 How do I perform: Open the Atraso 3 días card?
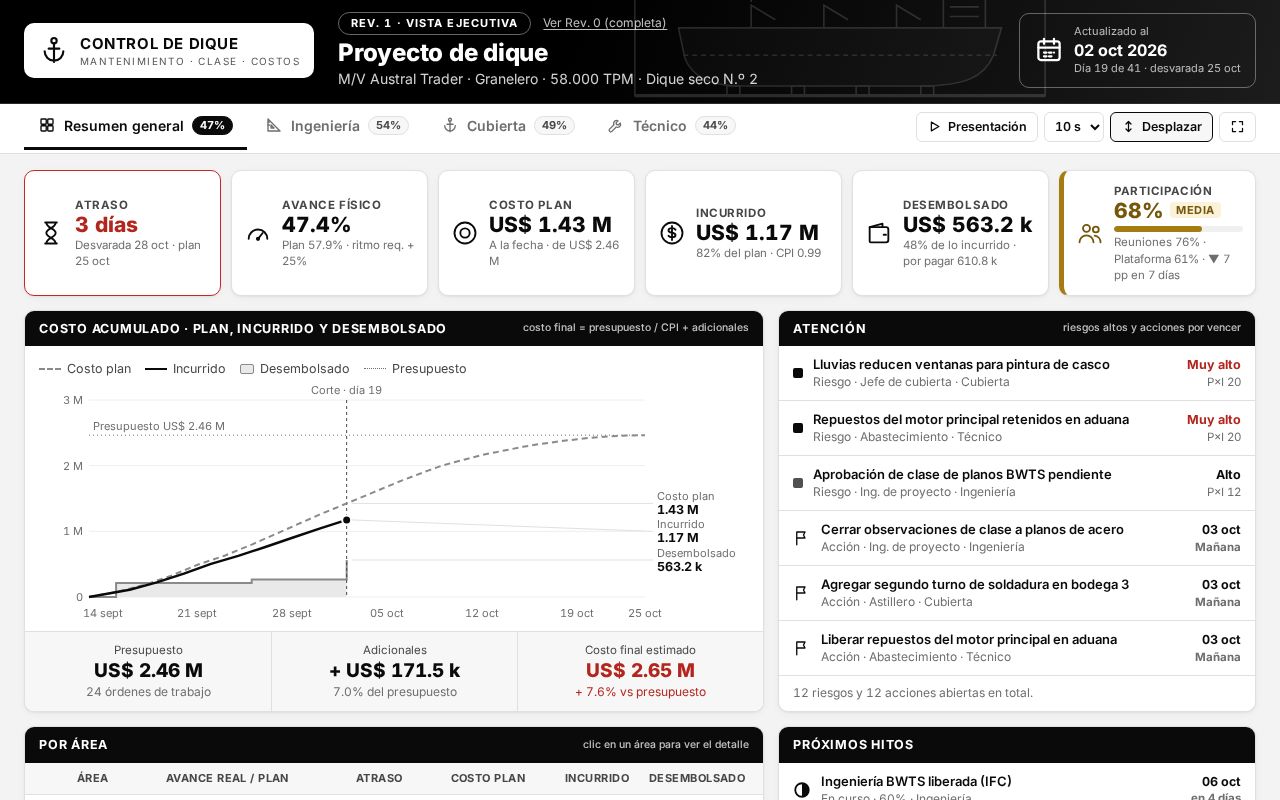122,233
